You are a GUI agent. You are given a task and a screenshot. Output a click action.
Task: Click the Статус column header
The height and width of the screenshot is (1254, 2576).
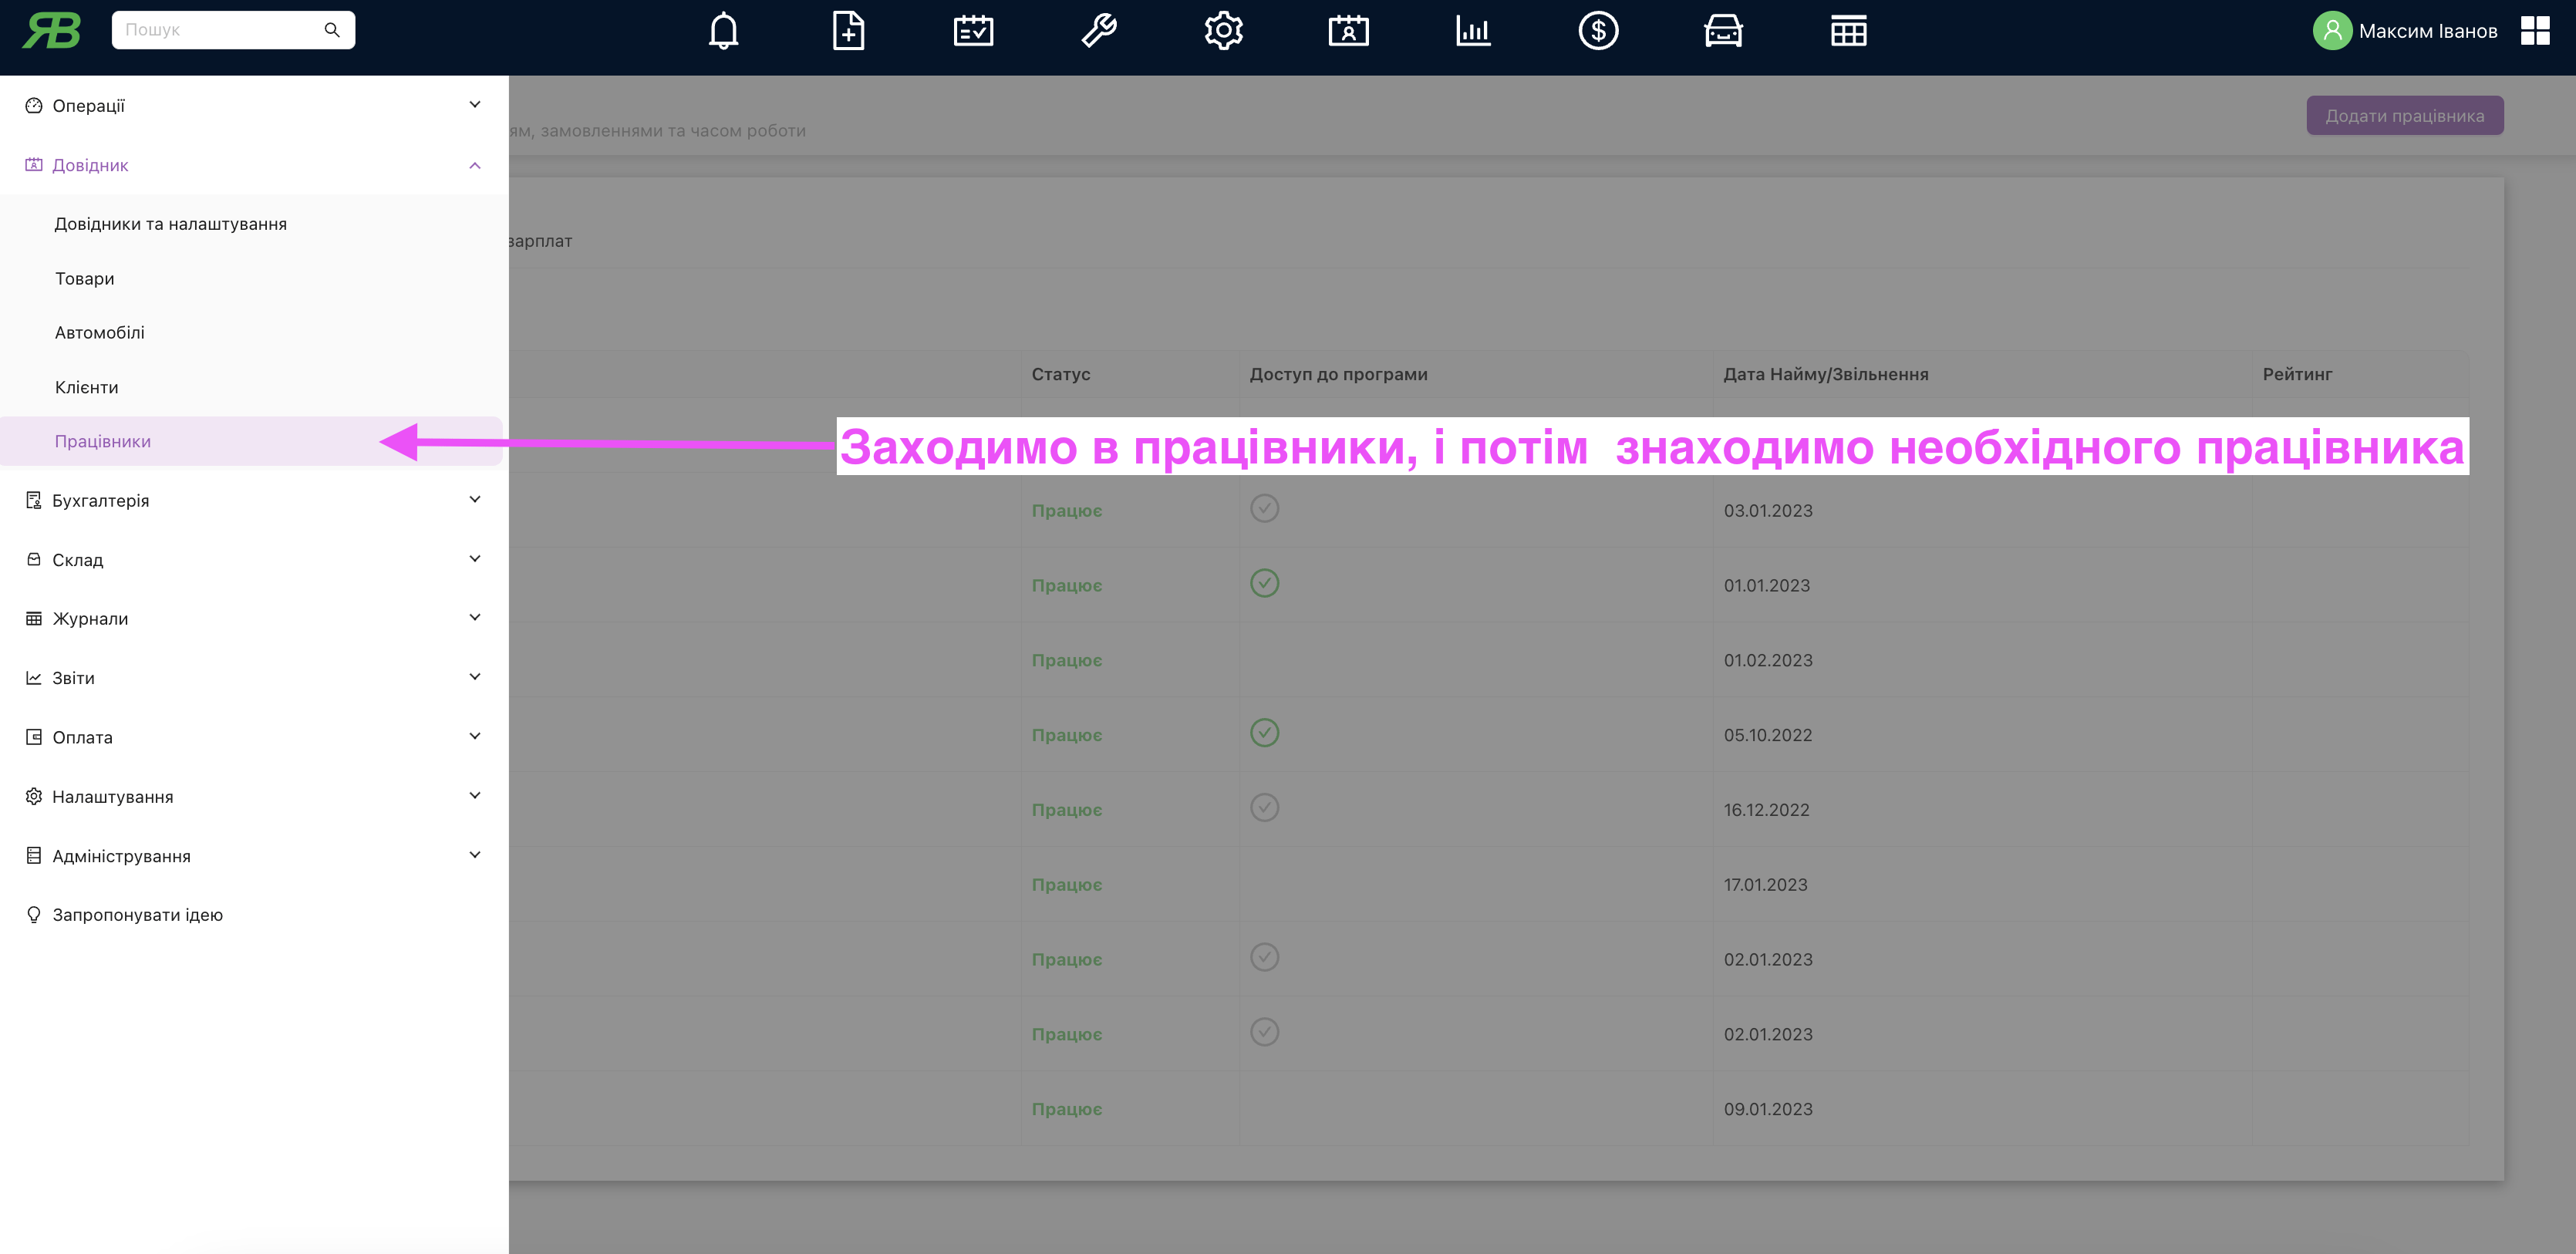coord(1060,374)
